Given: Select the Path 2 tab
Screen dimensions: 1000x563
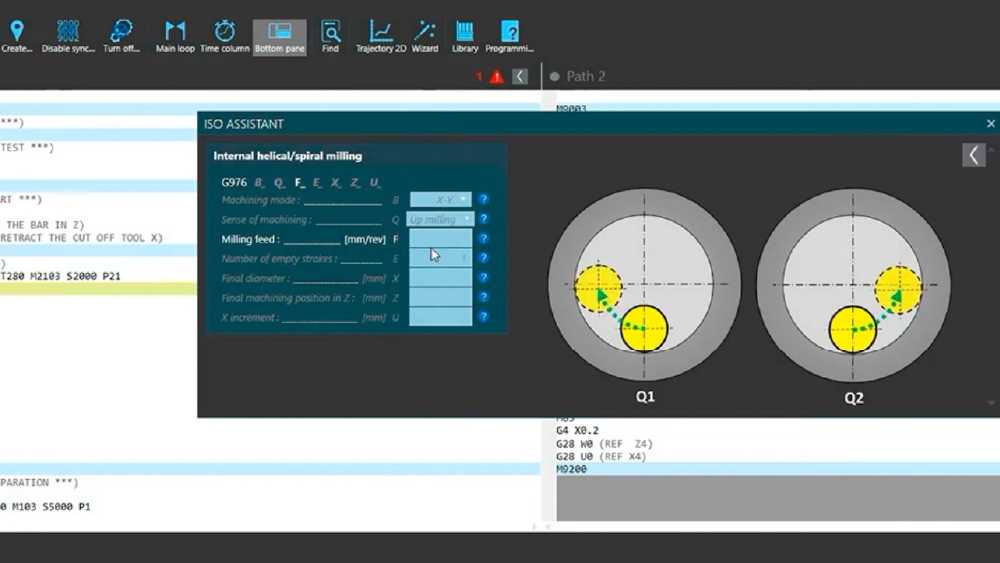Looking at the screenshot, I should tap(585, 76).
